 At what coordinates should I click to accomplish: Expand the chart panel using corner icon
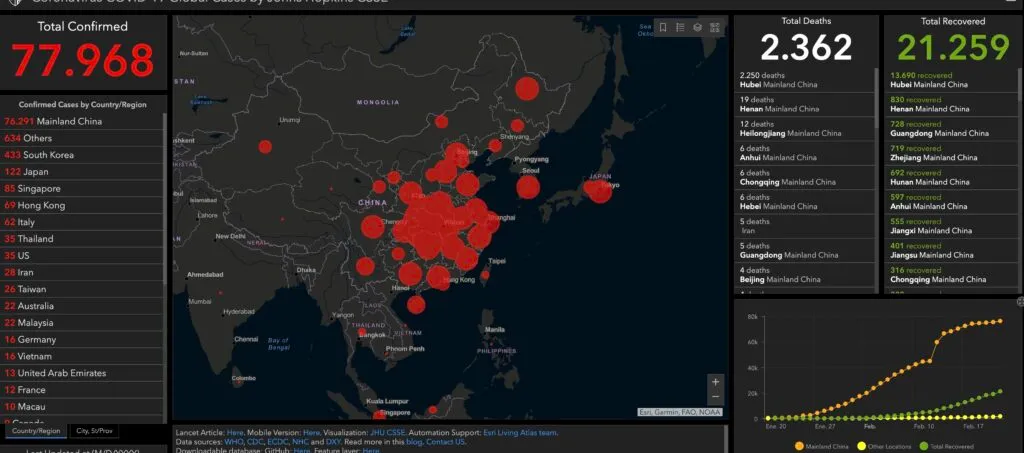pos(1019,301)
